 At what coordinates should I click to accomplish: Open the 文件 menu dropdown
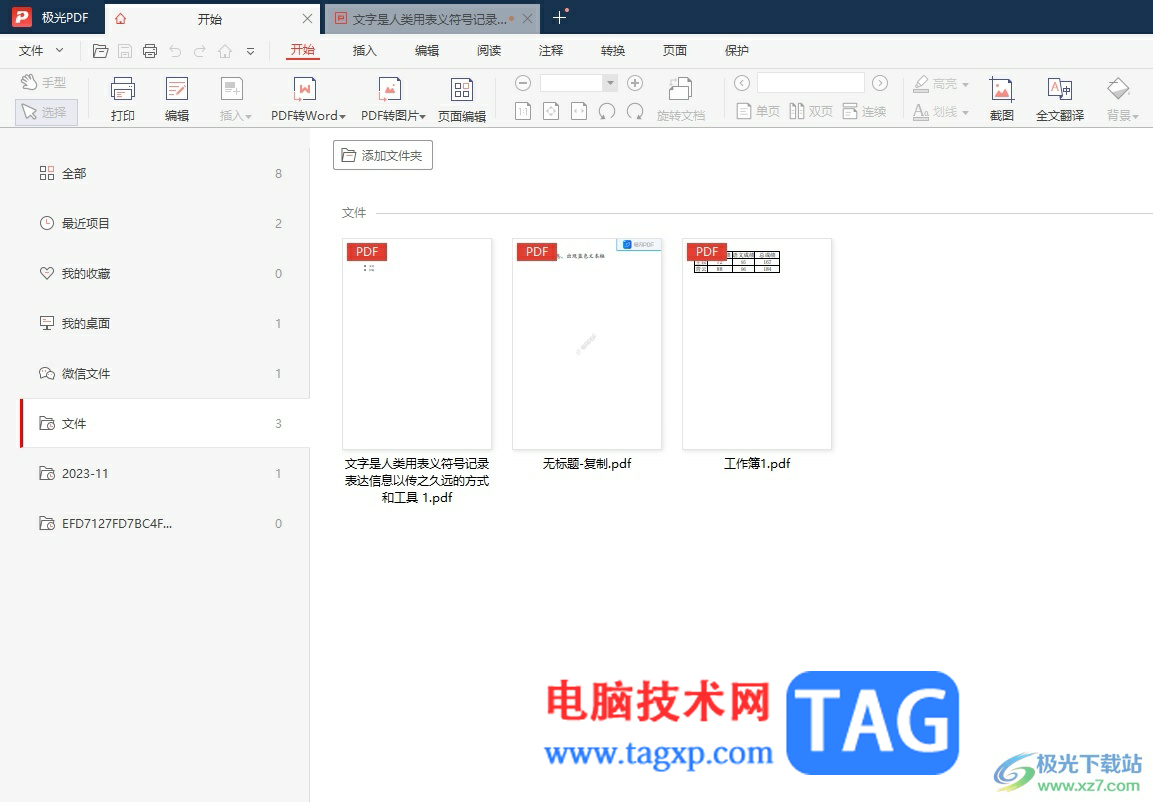pos(41,51)
